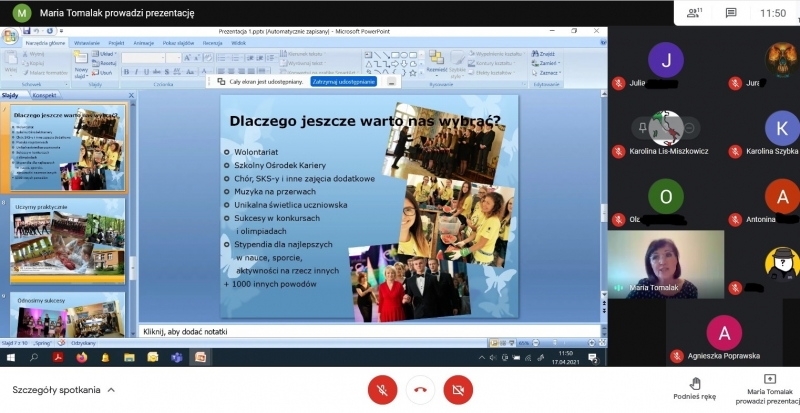The width and height of the screenshot is (800, 413).
Task: Toggle strikethrough formatting
Action: coord(157,72)
